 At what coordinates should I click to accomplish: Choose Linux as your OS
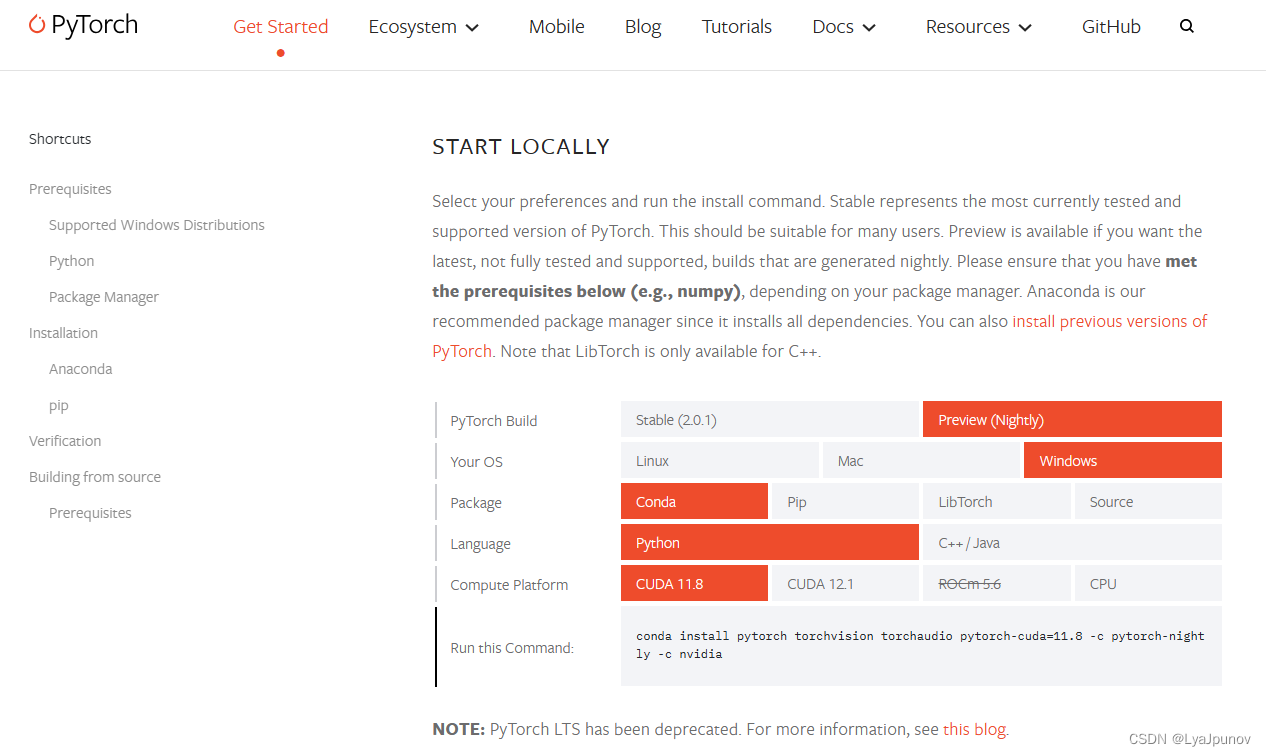pos(719,461)
